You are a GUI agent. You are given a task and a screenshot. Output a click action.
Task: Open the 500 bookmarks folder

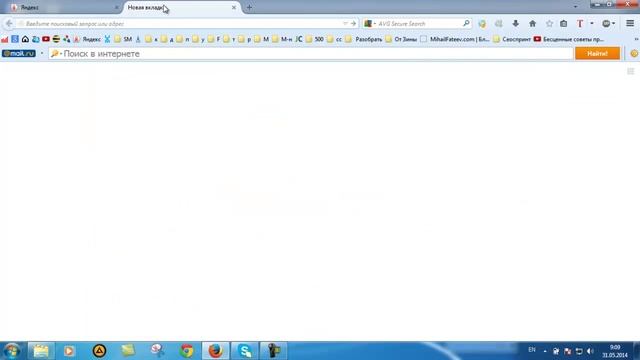tap(314, 39)
